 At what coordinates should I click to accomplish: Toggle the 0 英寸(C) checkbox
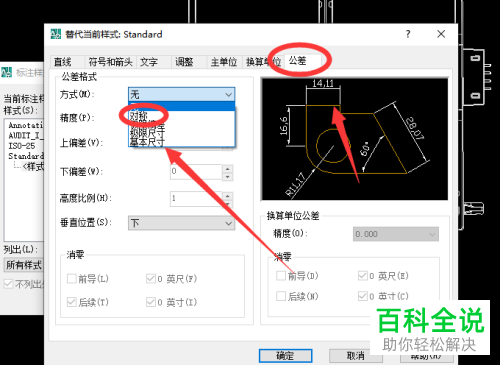pos(363,296)
